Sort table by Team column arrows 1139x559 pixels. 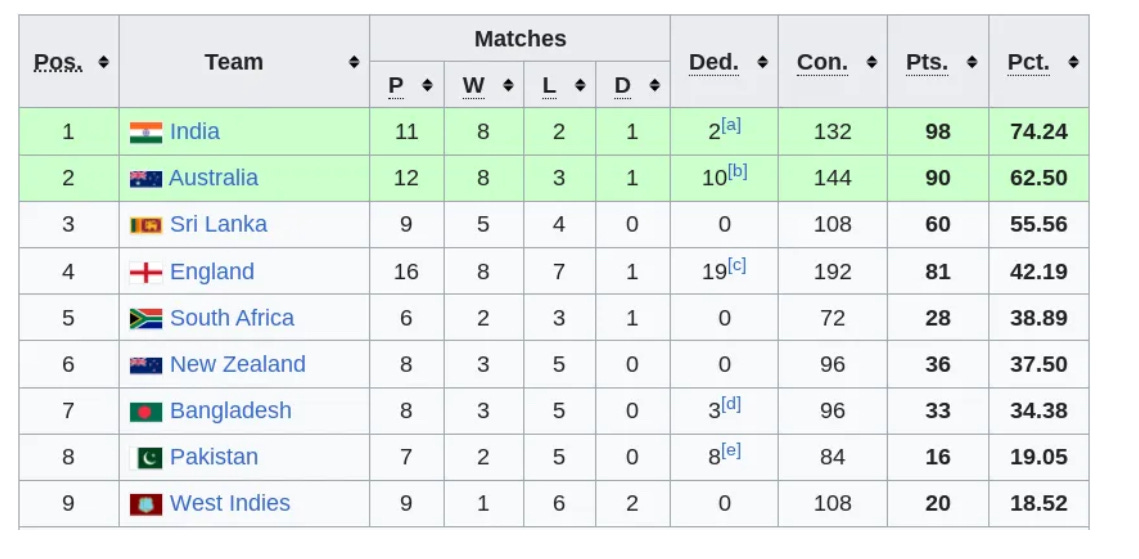click(354, 62)
